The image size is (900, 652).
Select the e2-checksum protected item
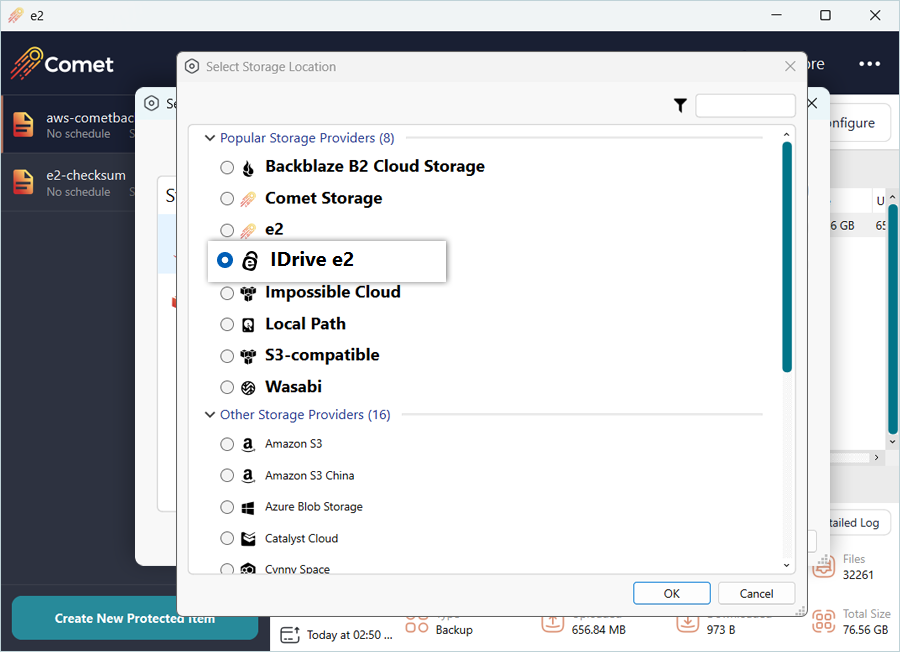pos(69,183)
